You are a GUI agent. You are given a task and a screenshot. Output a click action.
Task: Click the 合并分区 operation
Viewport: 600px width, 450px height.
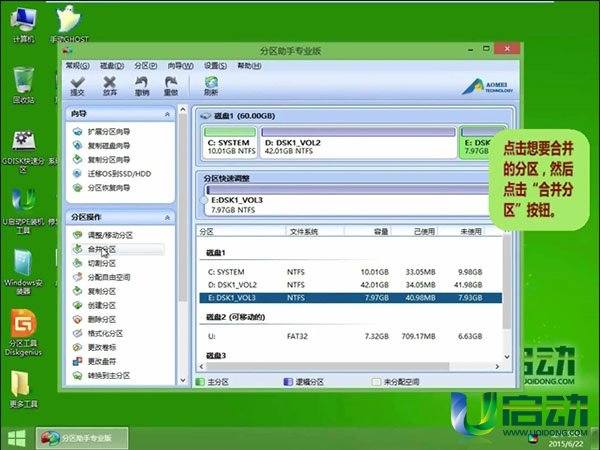coord(118,249)
